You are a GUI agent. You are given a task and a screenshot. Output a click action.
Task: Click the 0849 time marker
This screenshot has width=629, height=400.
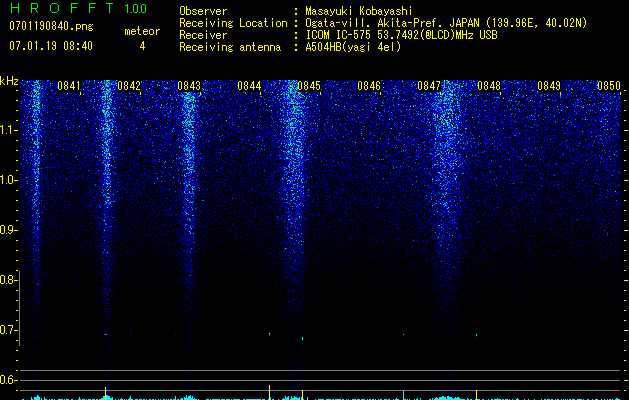click(x=549, y=86)
